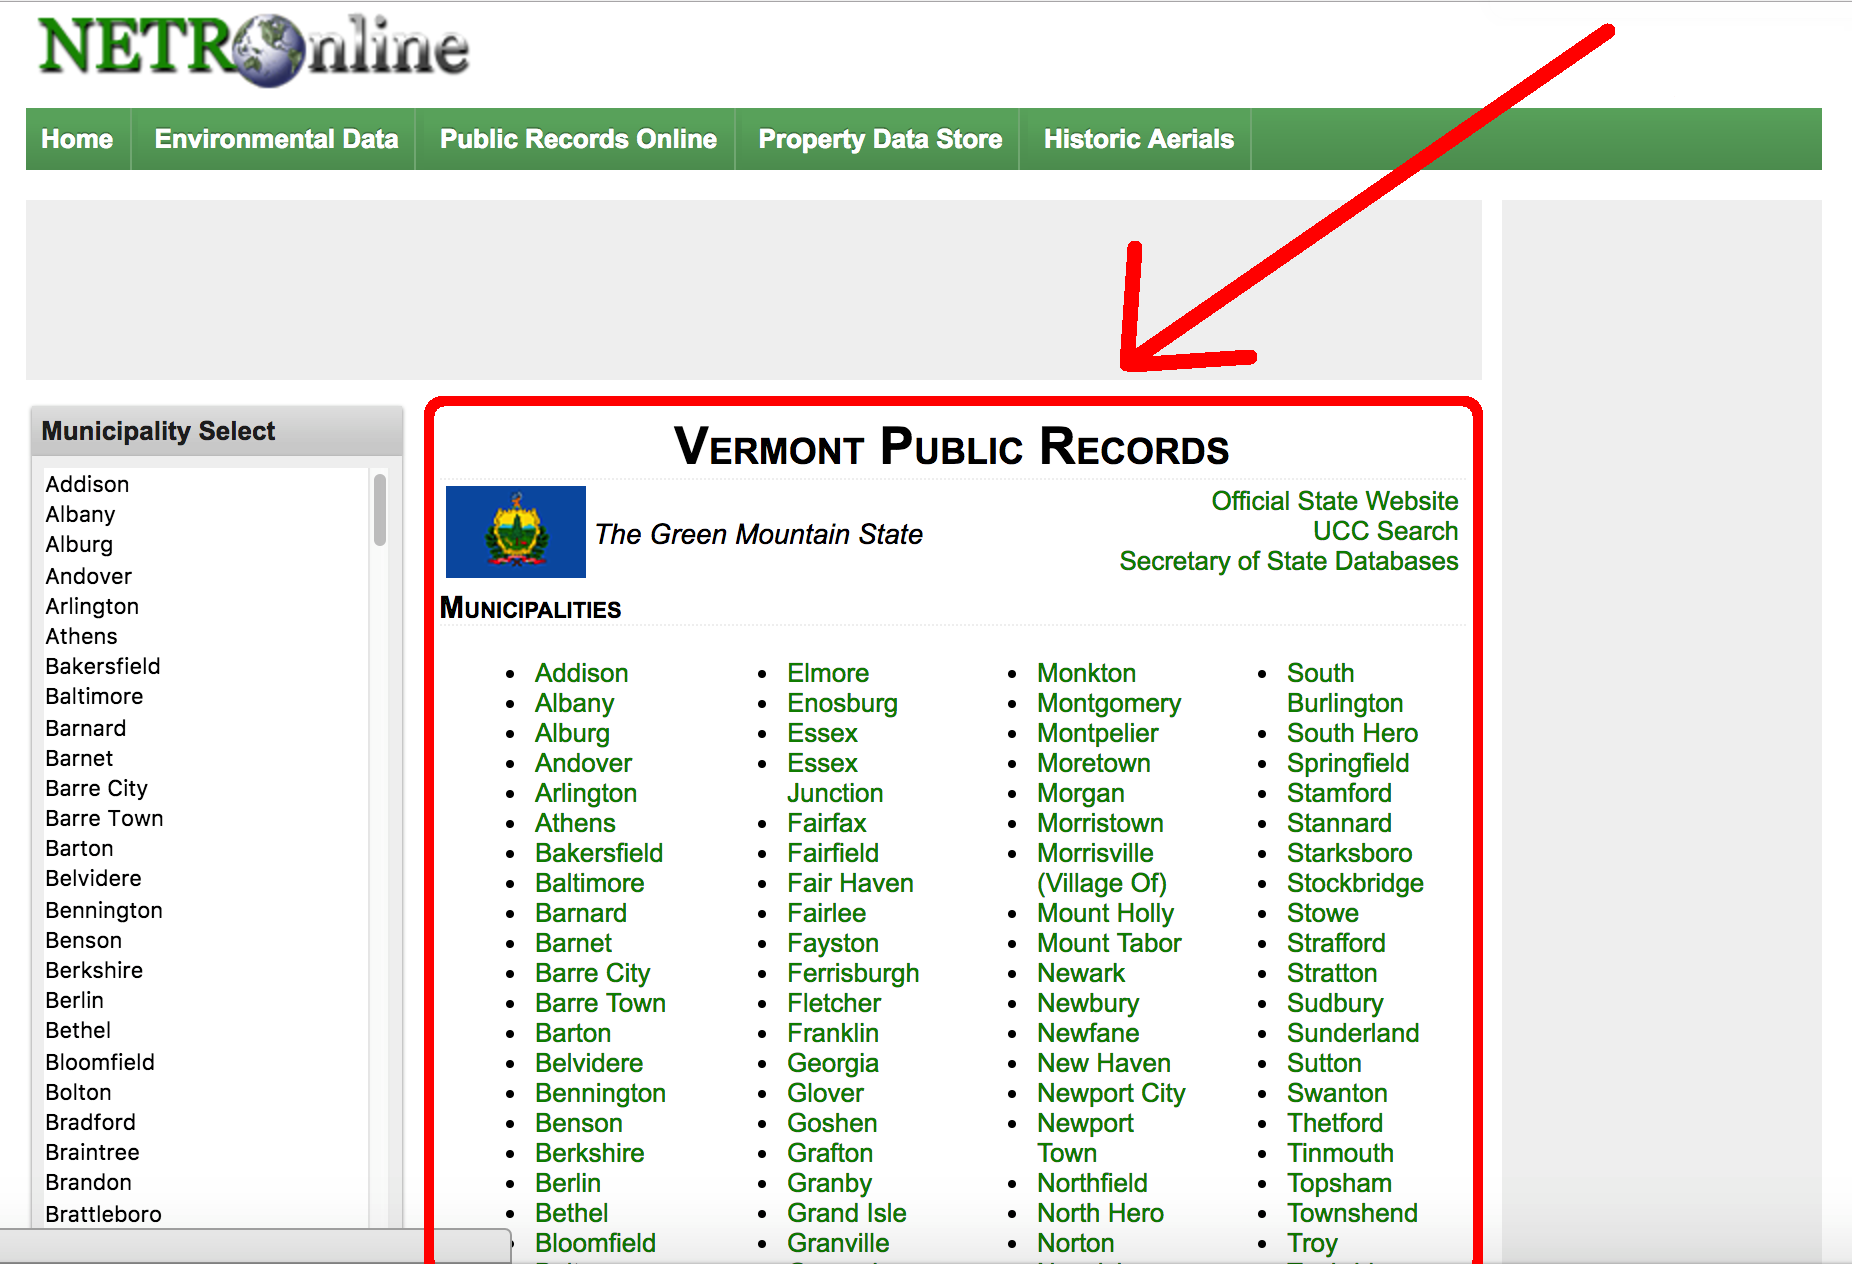Select Stowe municipality link
The height and width of the screenshot is (1264, 1852).
click(x=1322, y=913)
